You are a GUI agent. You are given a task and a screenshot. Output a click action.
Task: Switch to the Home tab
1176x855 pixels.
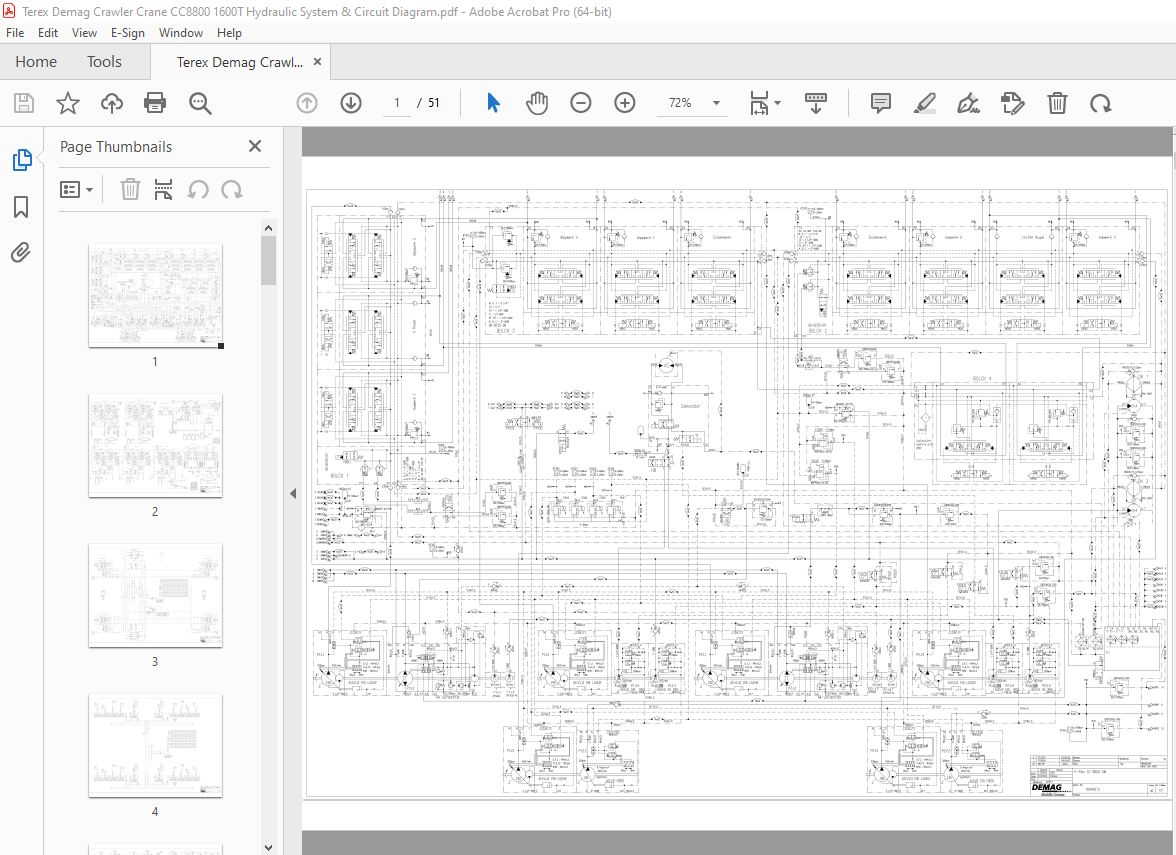click(x=36, y=62)
